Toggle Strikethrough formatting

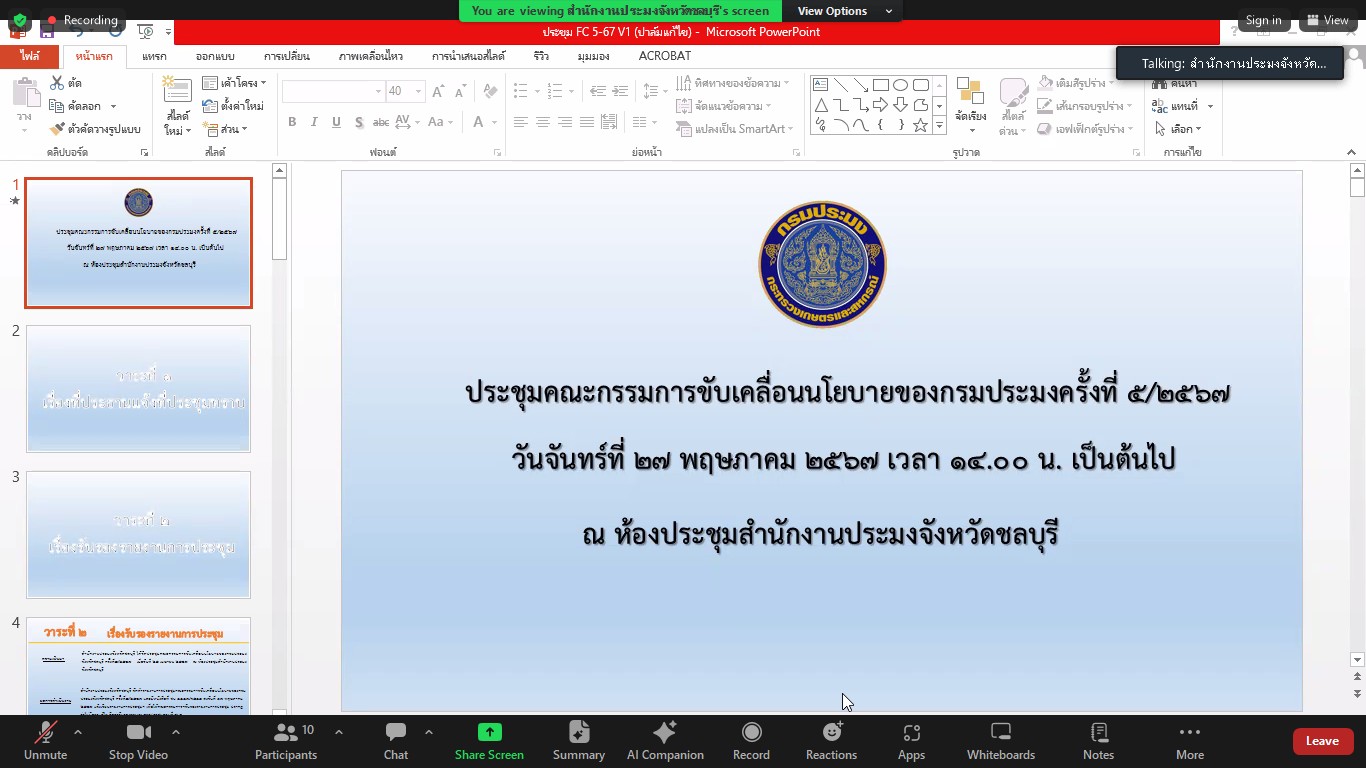[x=381, y=122]
